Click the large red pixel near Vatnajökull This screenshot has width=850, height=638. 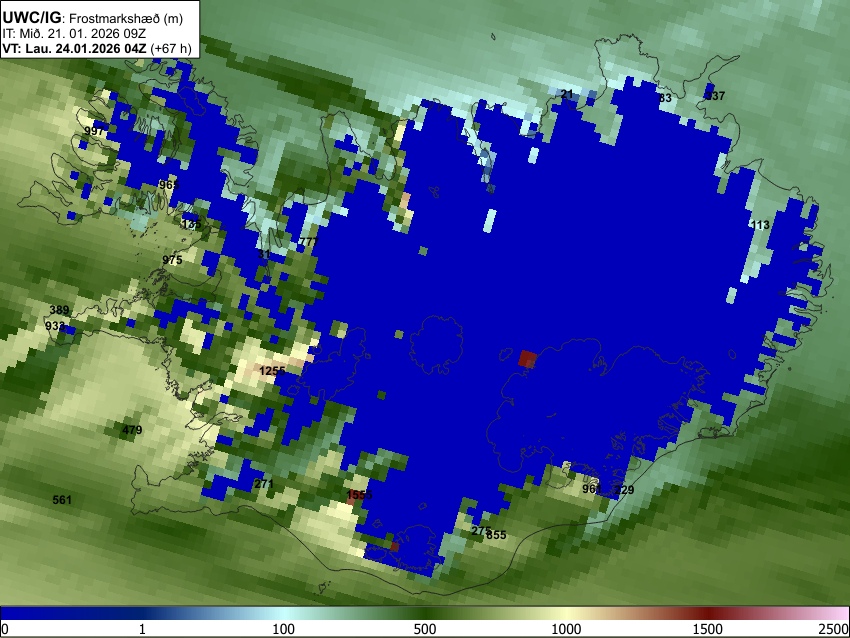pyautogui.click(x=527, y=359)
